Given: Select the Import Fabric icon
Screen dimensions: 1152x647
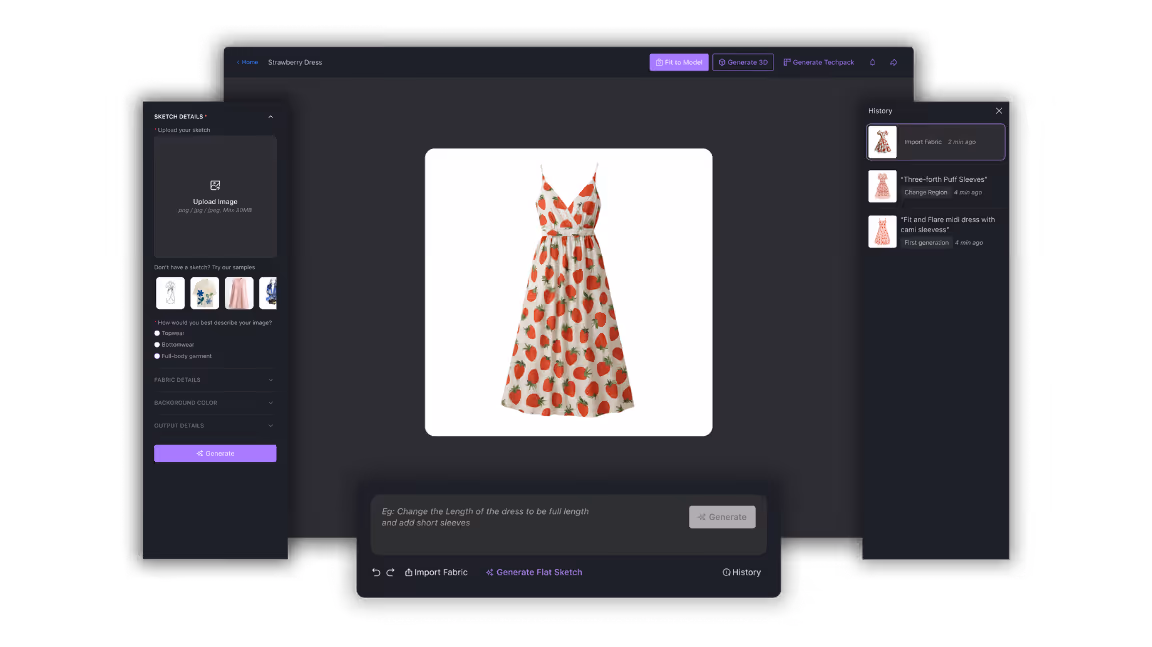Looking at the screenshot, I should pos(409,571).
